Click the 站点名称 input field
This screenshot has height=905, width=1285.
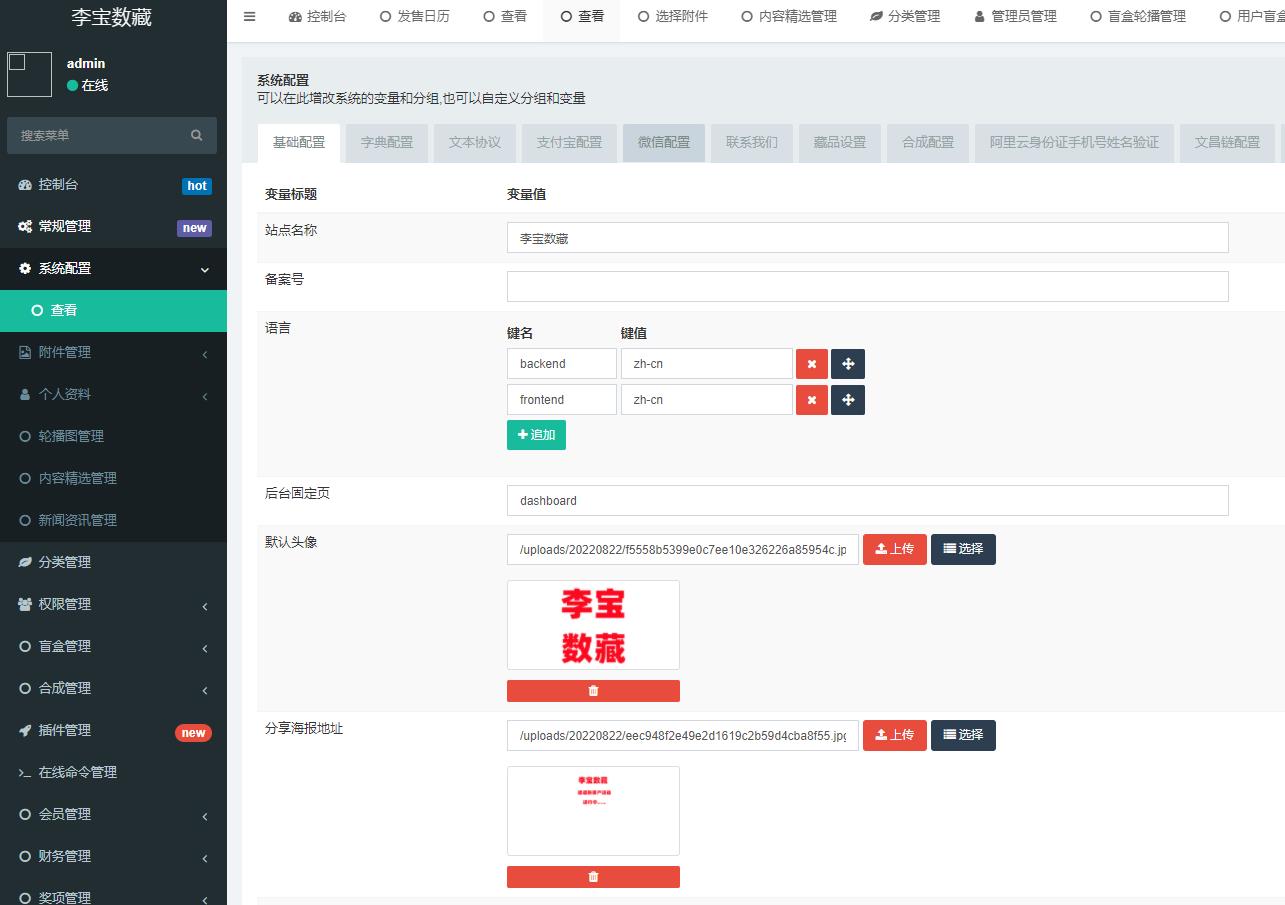coord(867,238)
